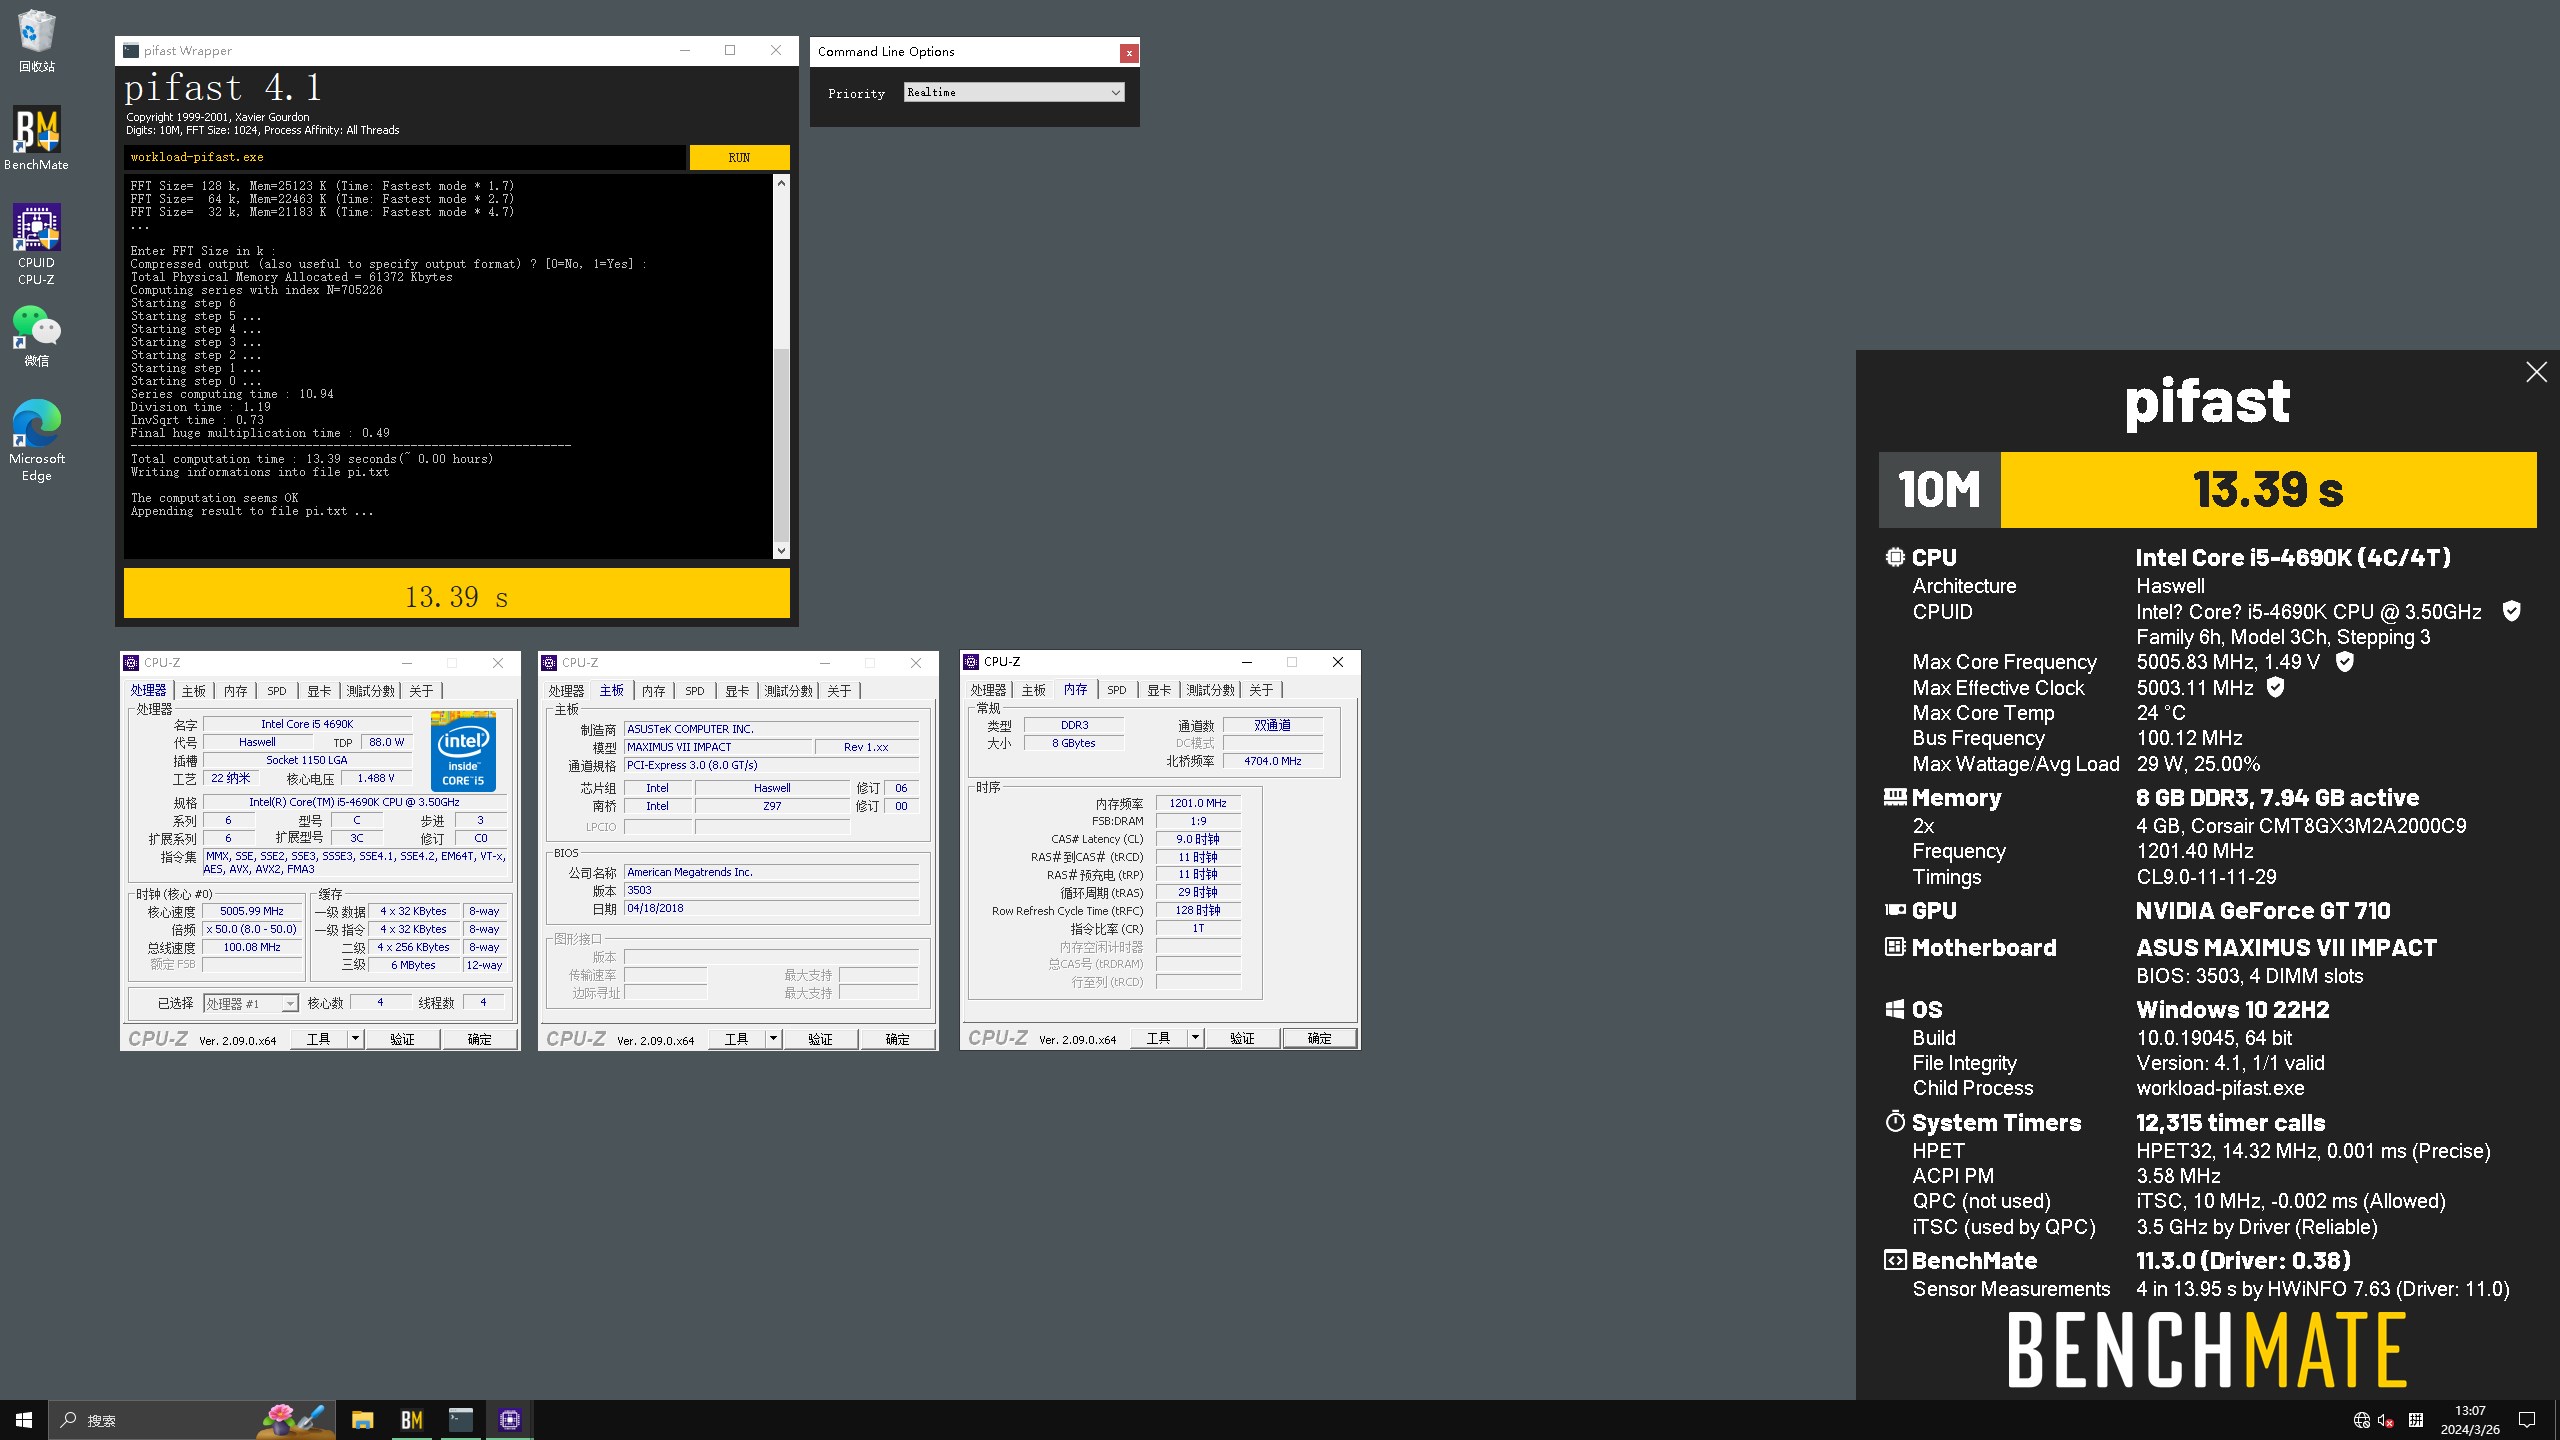Open the notification center icon
Screen dimensions: 2560x1440
point(2527,1420)
